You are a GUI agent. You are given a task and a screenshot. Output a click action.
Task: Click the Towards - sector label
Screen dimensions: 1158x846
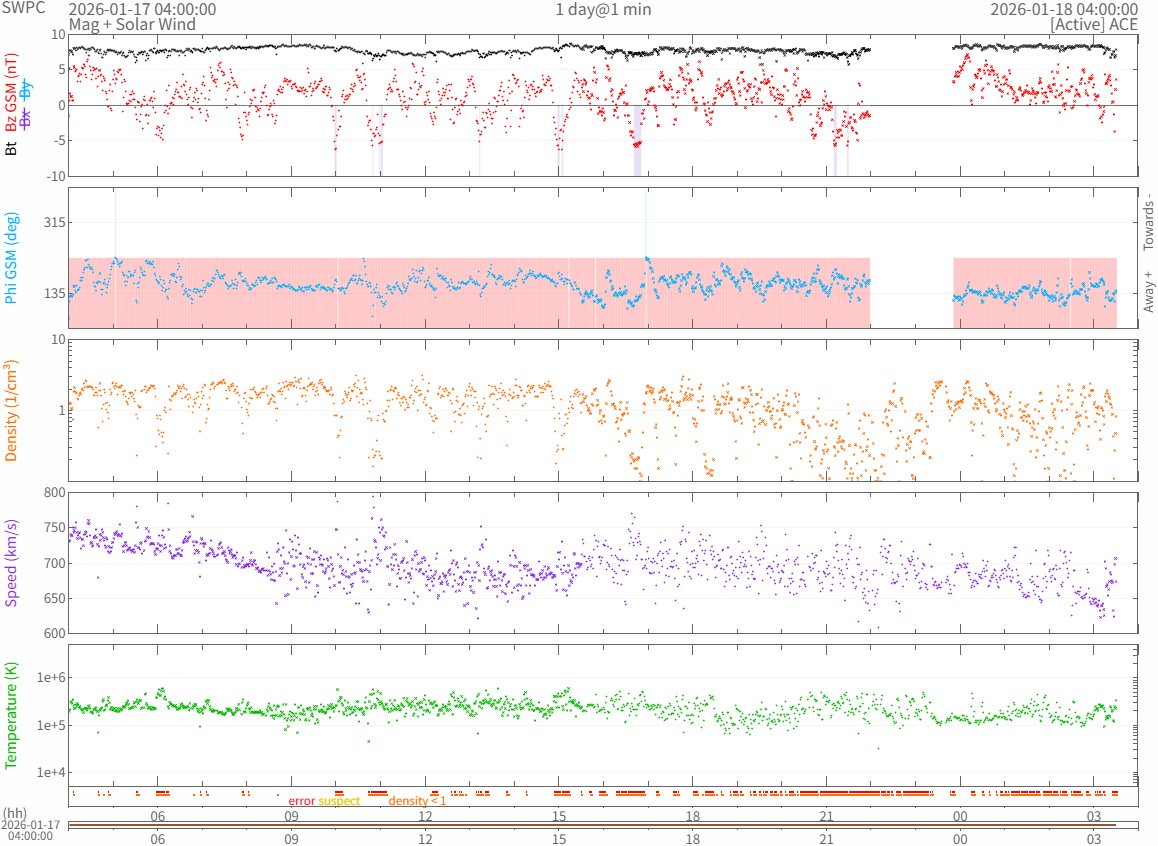pos(1148,220)
